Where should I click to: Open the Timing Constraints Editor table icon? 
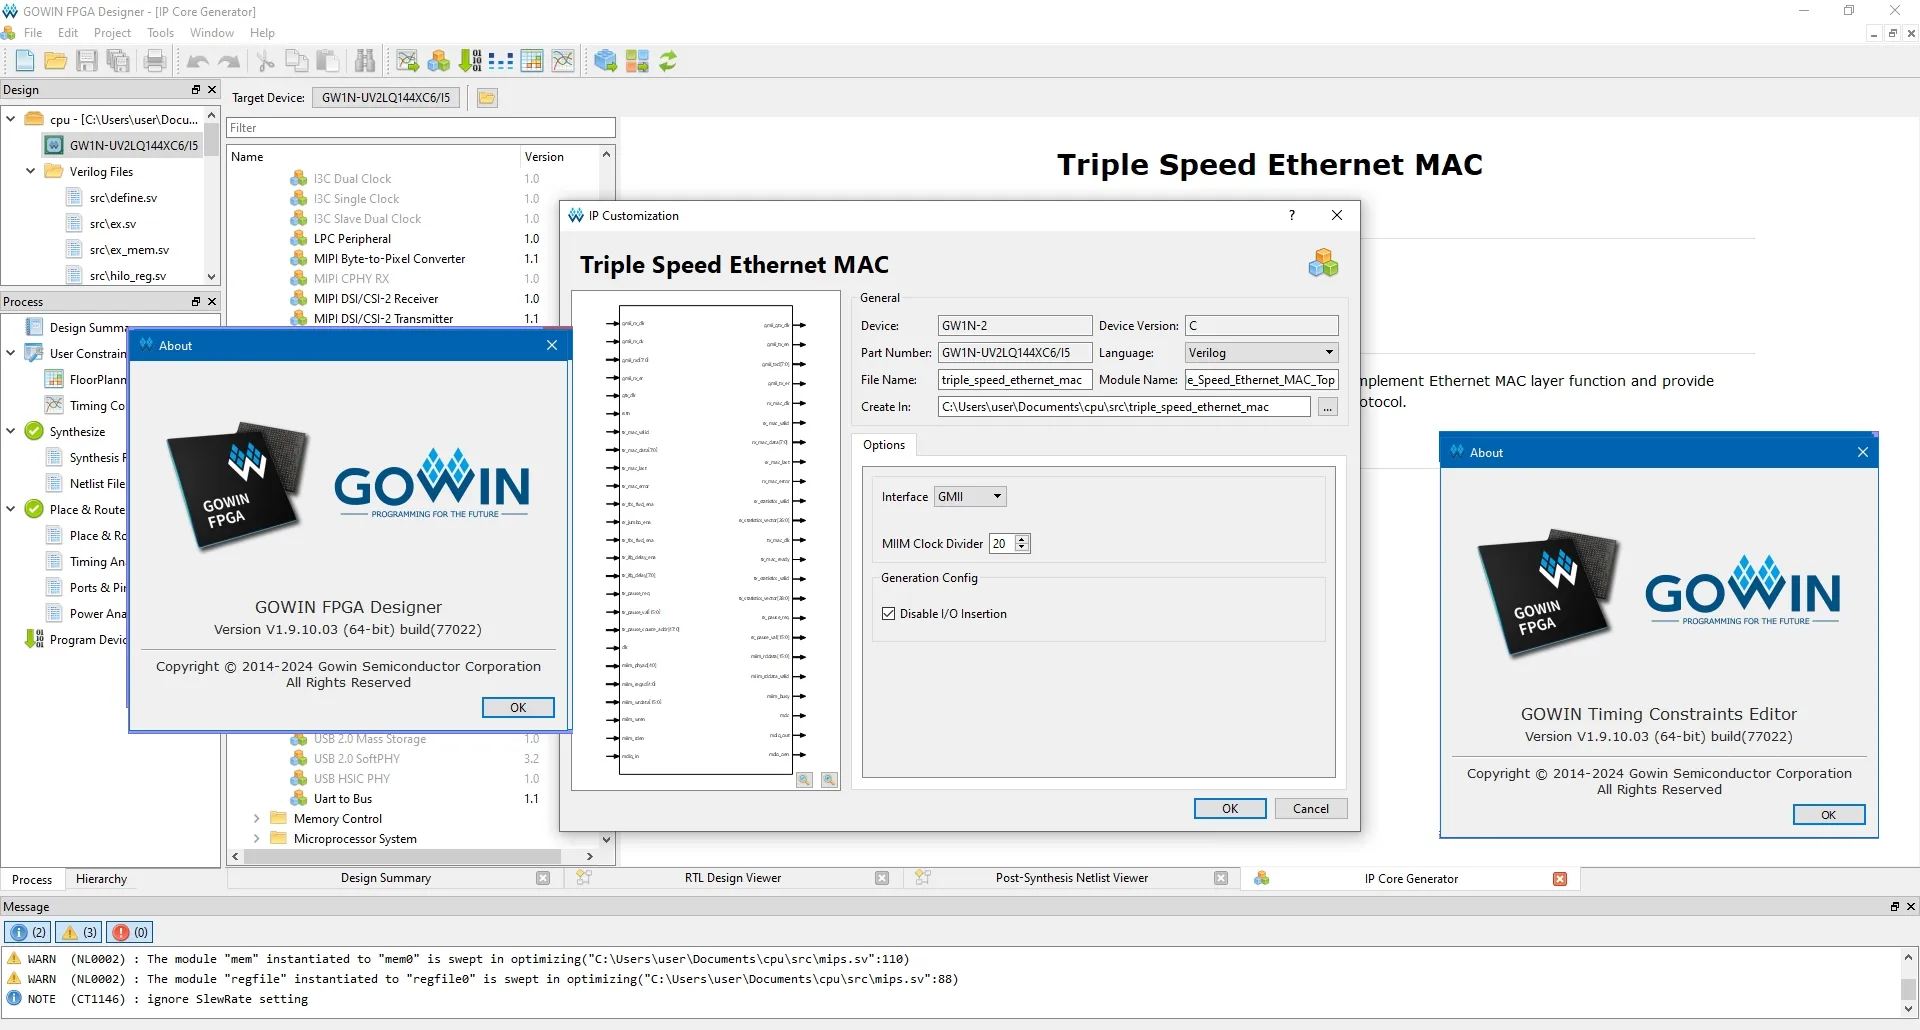click(532, 61)
